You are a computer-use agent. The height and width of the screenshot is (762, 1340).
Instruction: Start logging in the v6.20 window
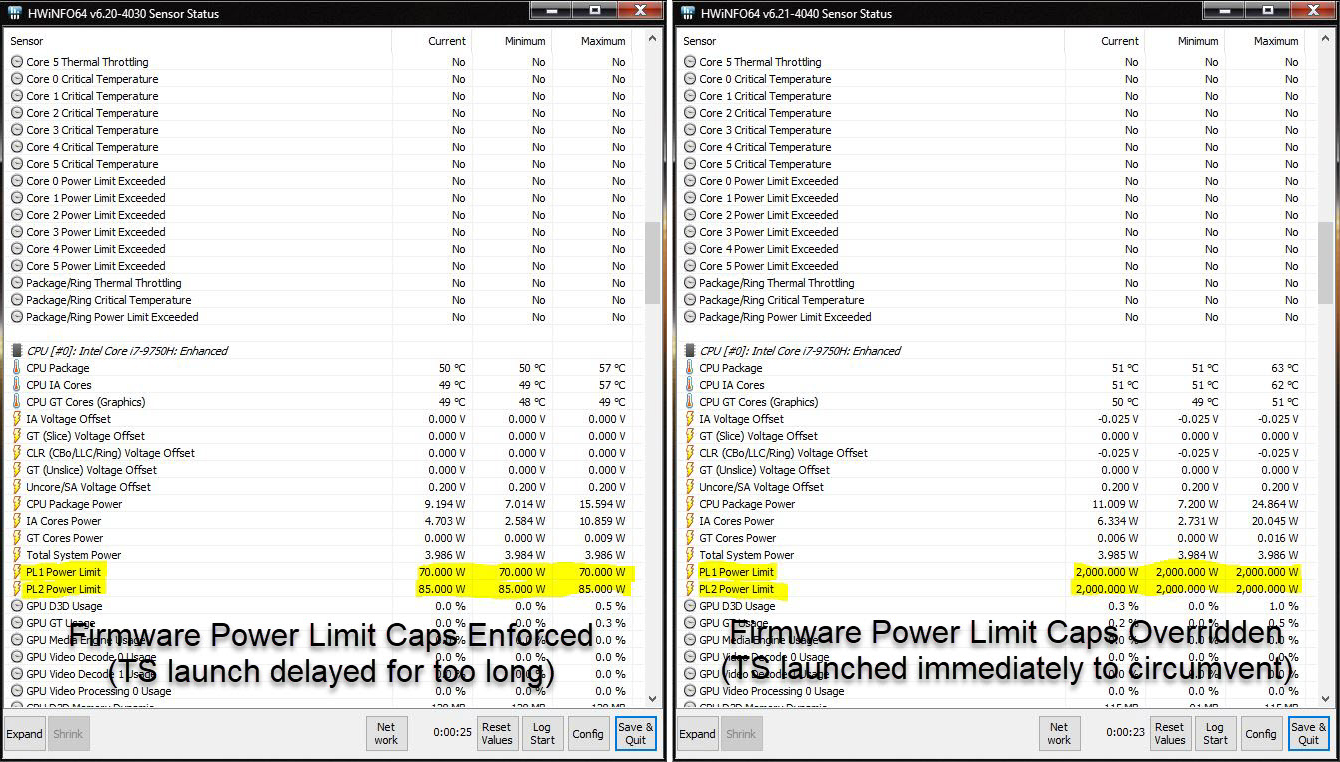tap(542, 733)
